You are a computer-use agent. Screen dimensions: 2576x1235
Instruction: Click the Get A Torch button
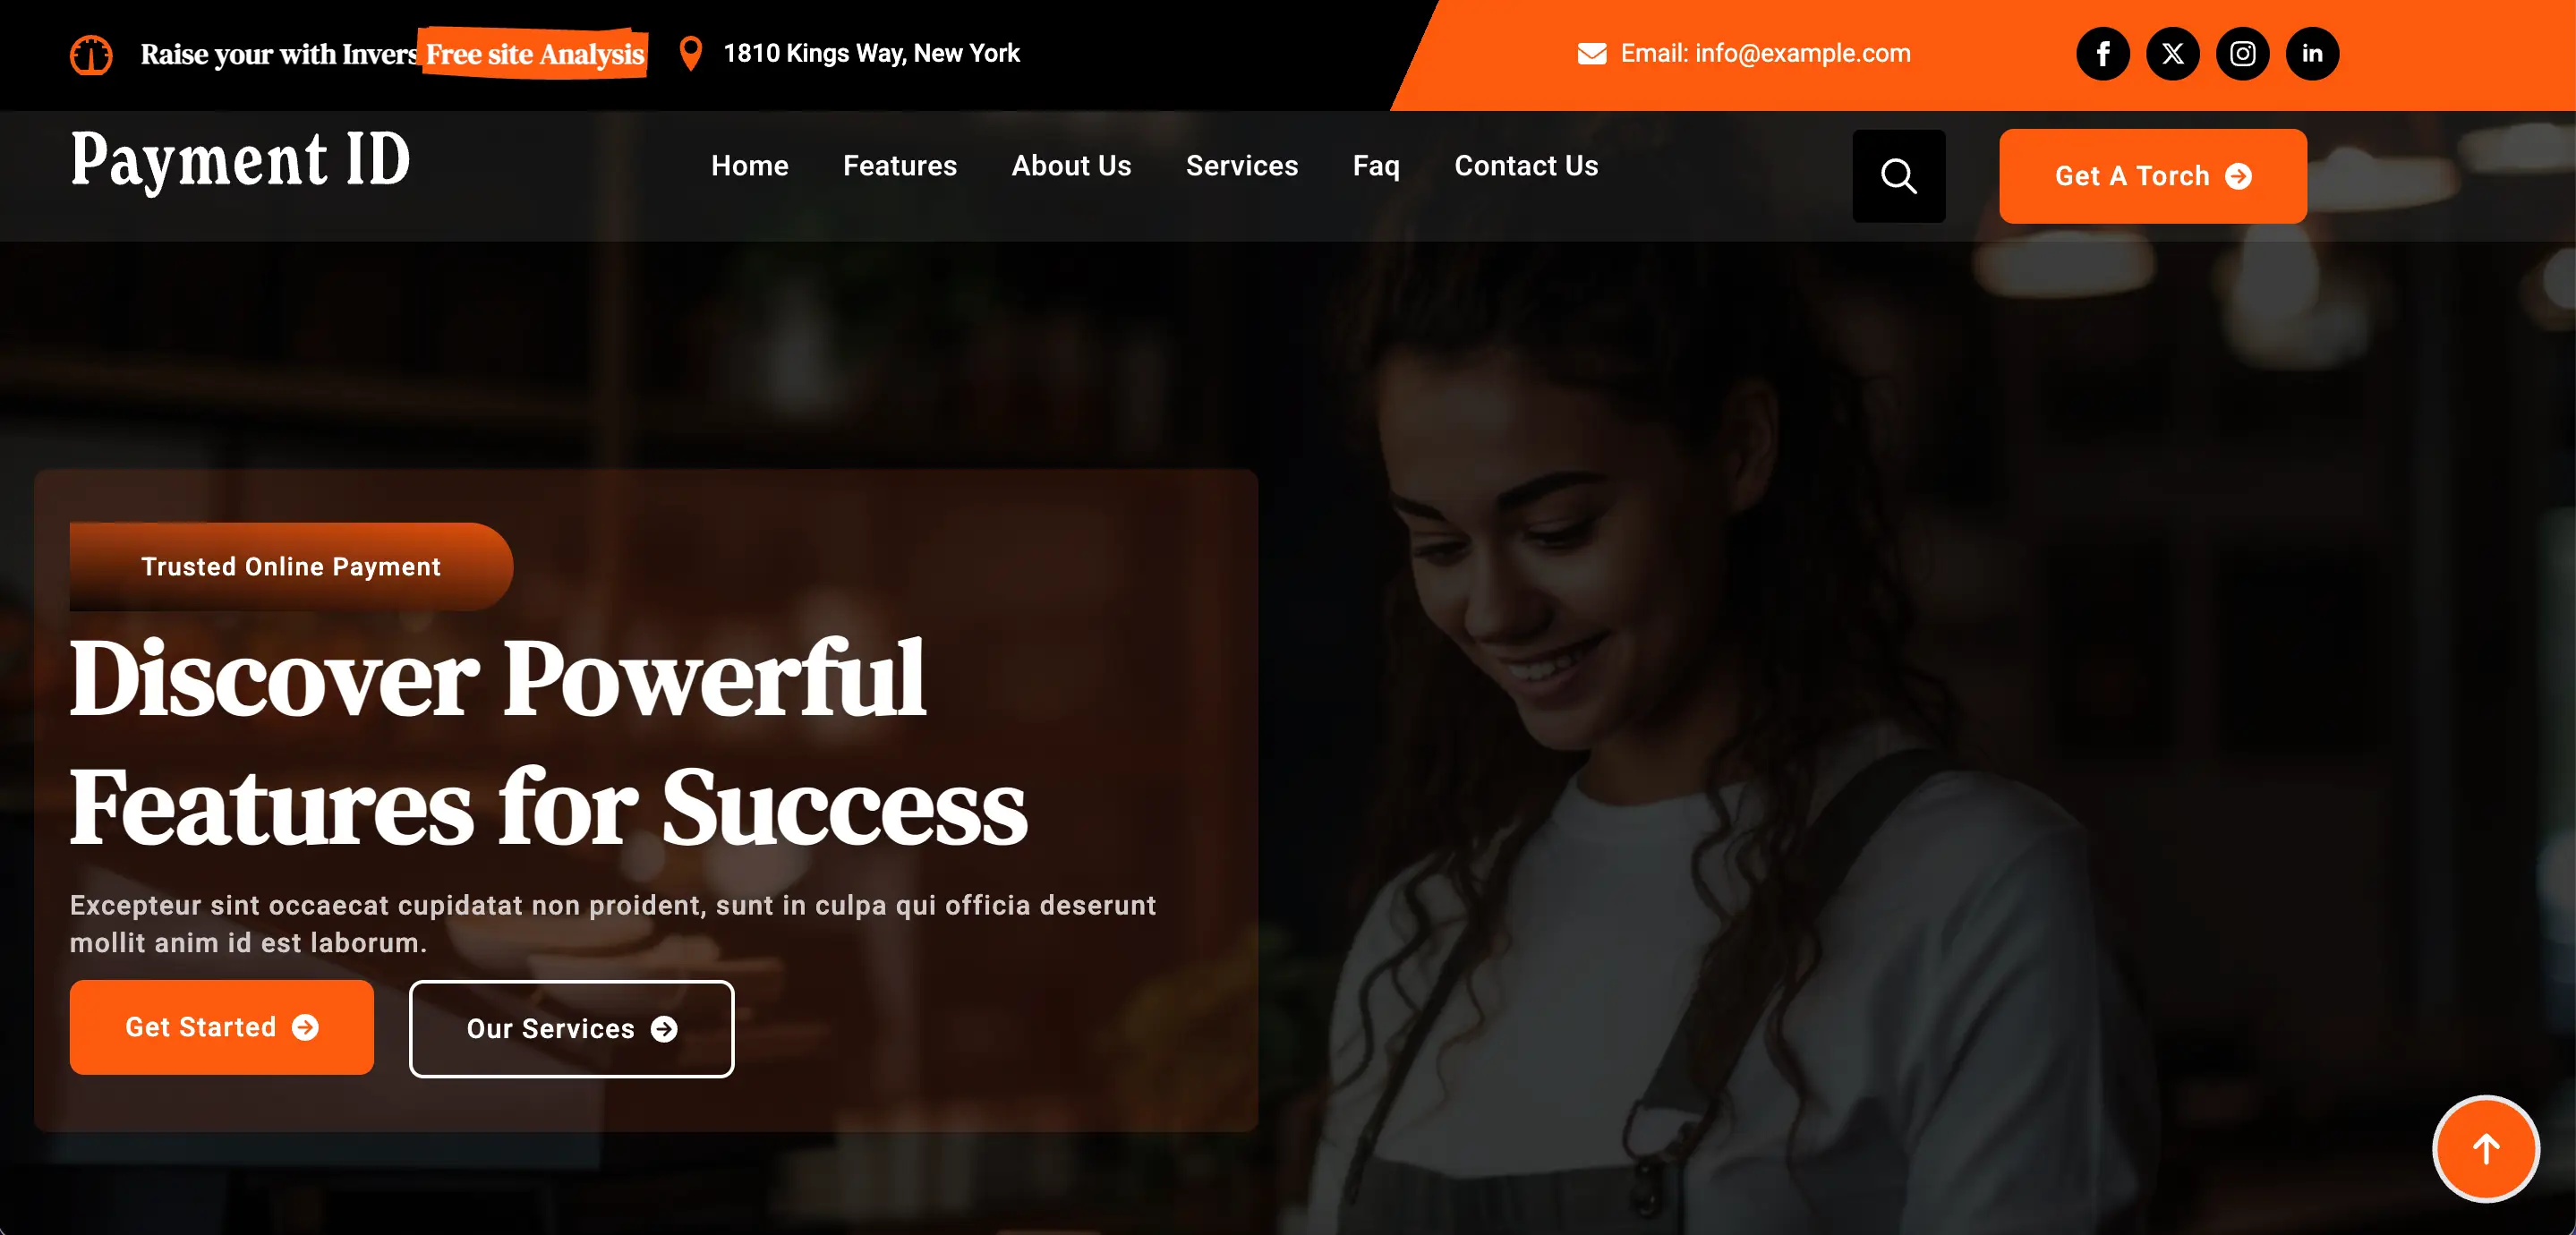click(2152, 176)
